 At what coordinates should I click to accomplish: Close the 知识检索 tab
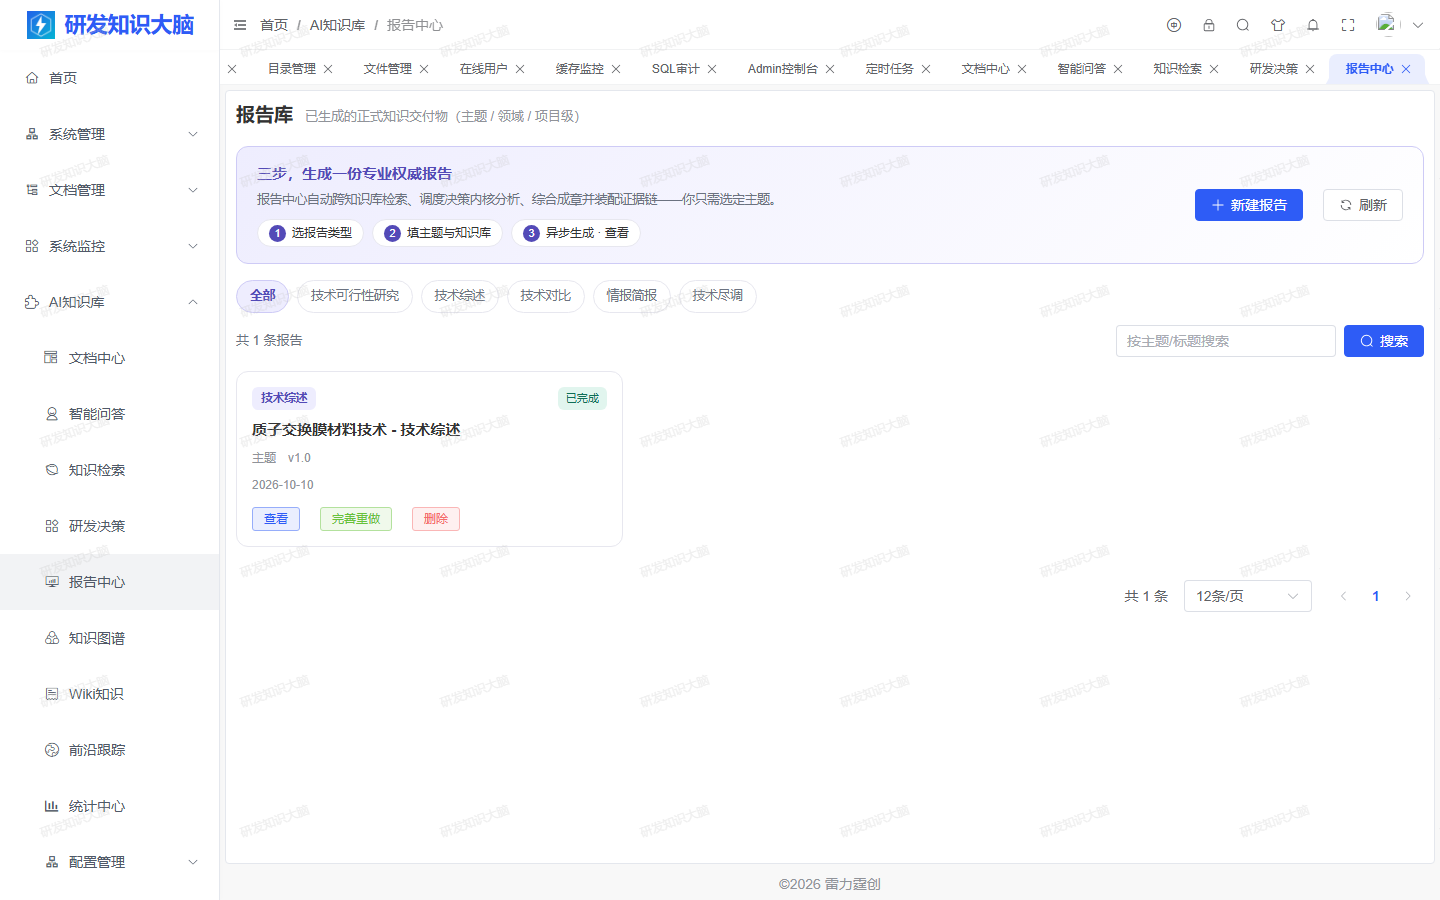point(1214,69)
